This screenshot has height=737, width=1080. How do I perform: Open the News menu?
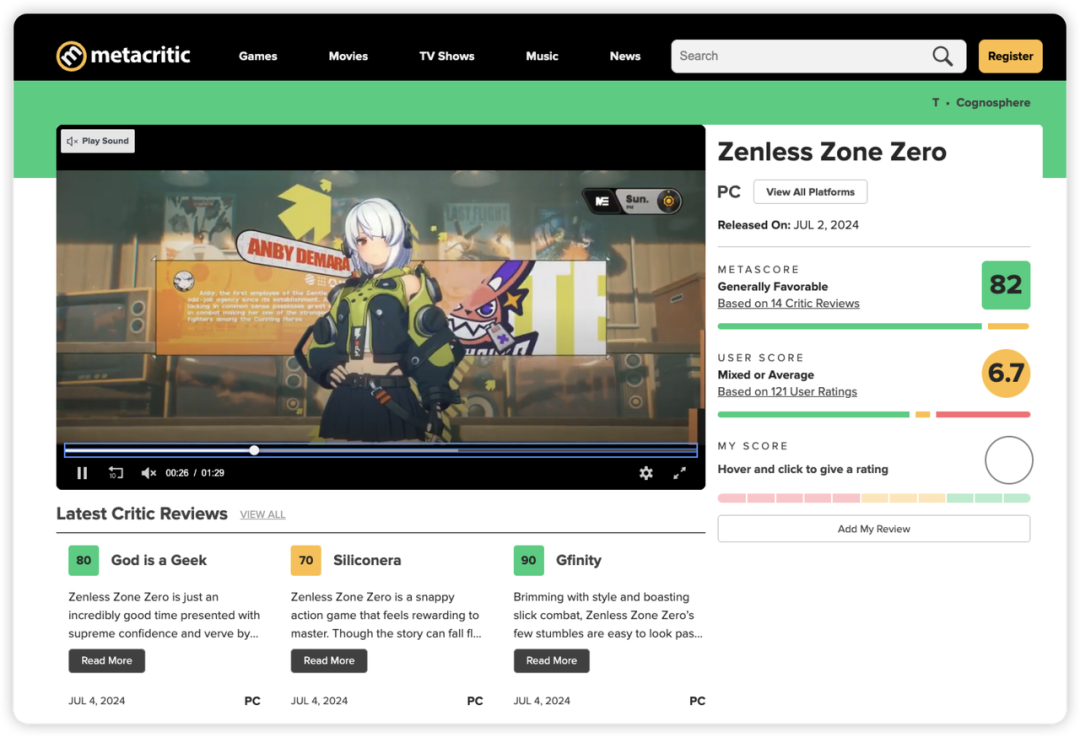[x=625, y=56]
